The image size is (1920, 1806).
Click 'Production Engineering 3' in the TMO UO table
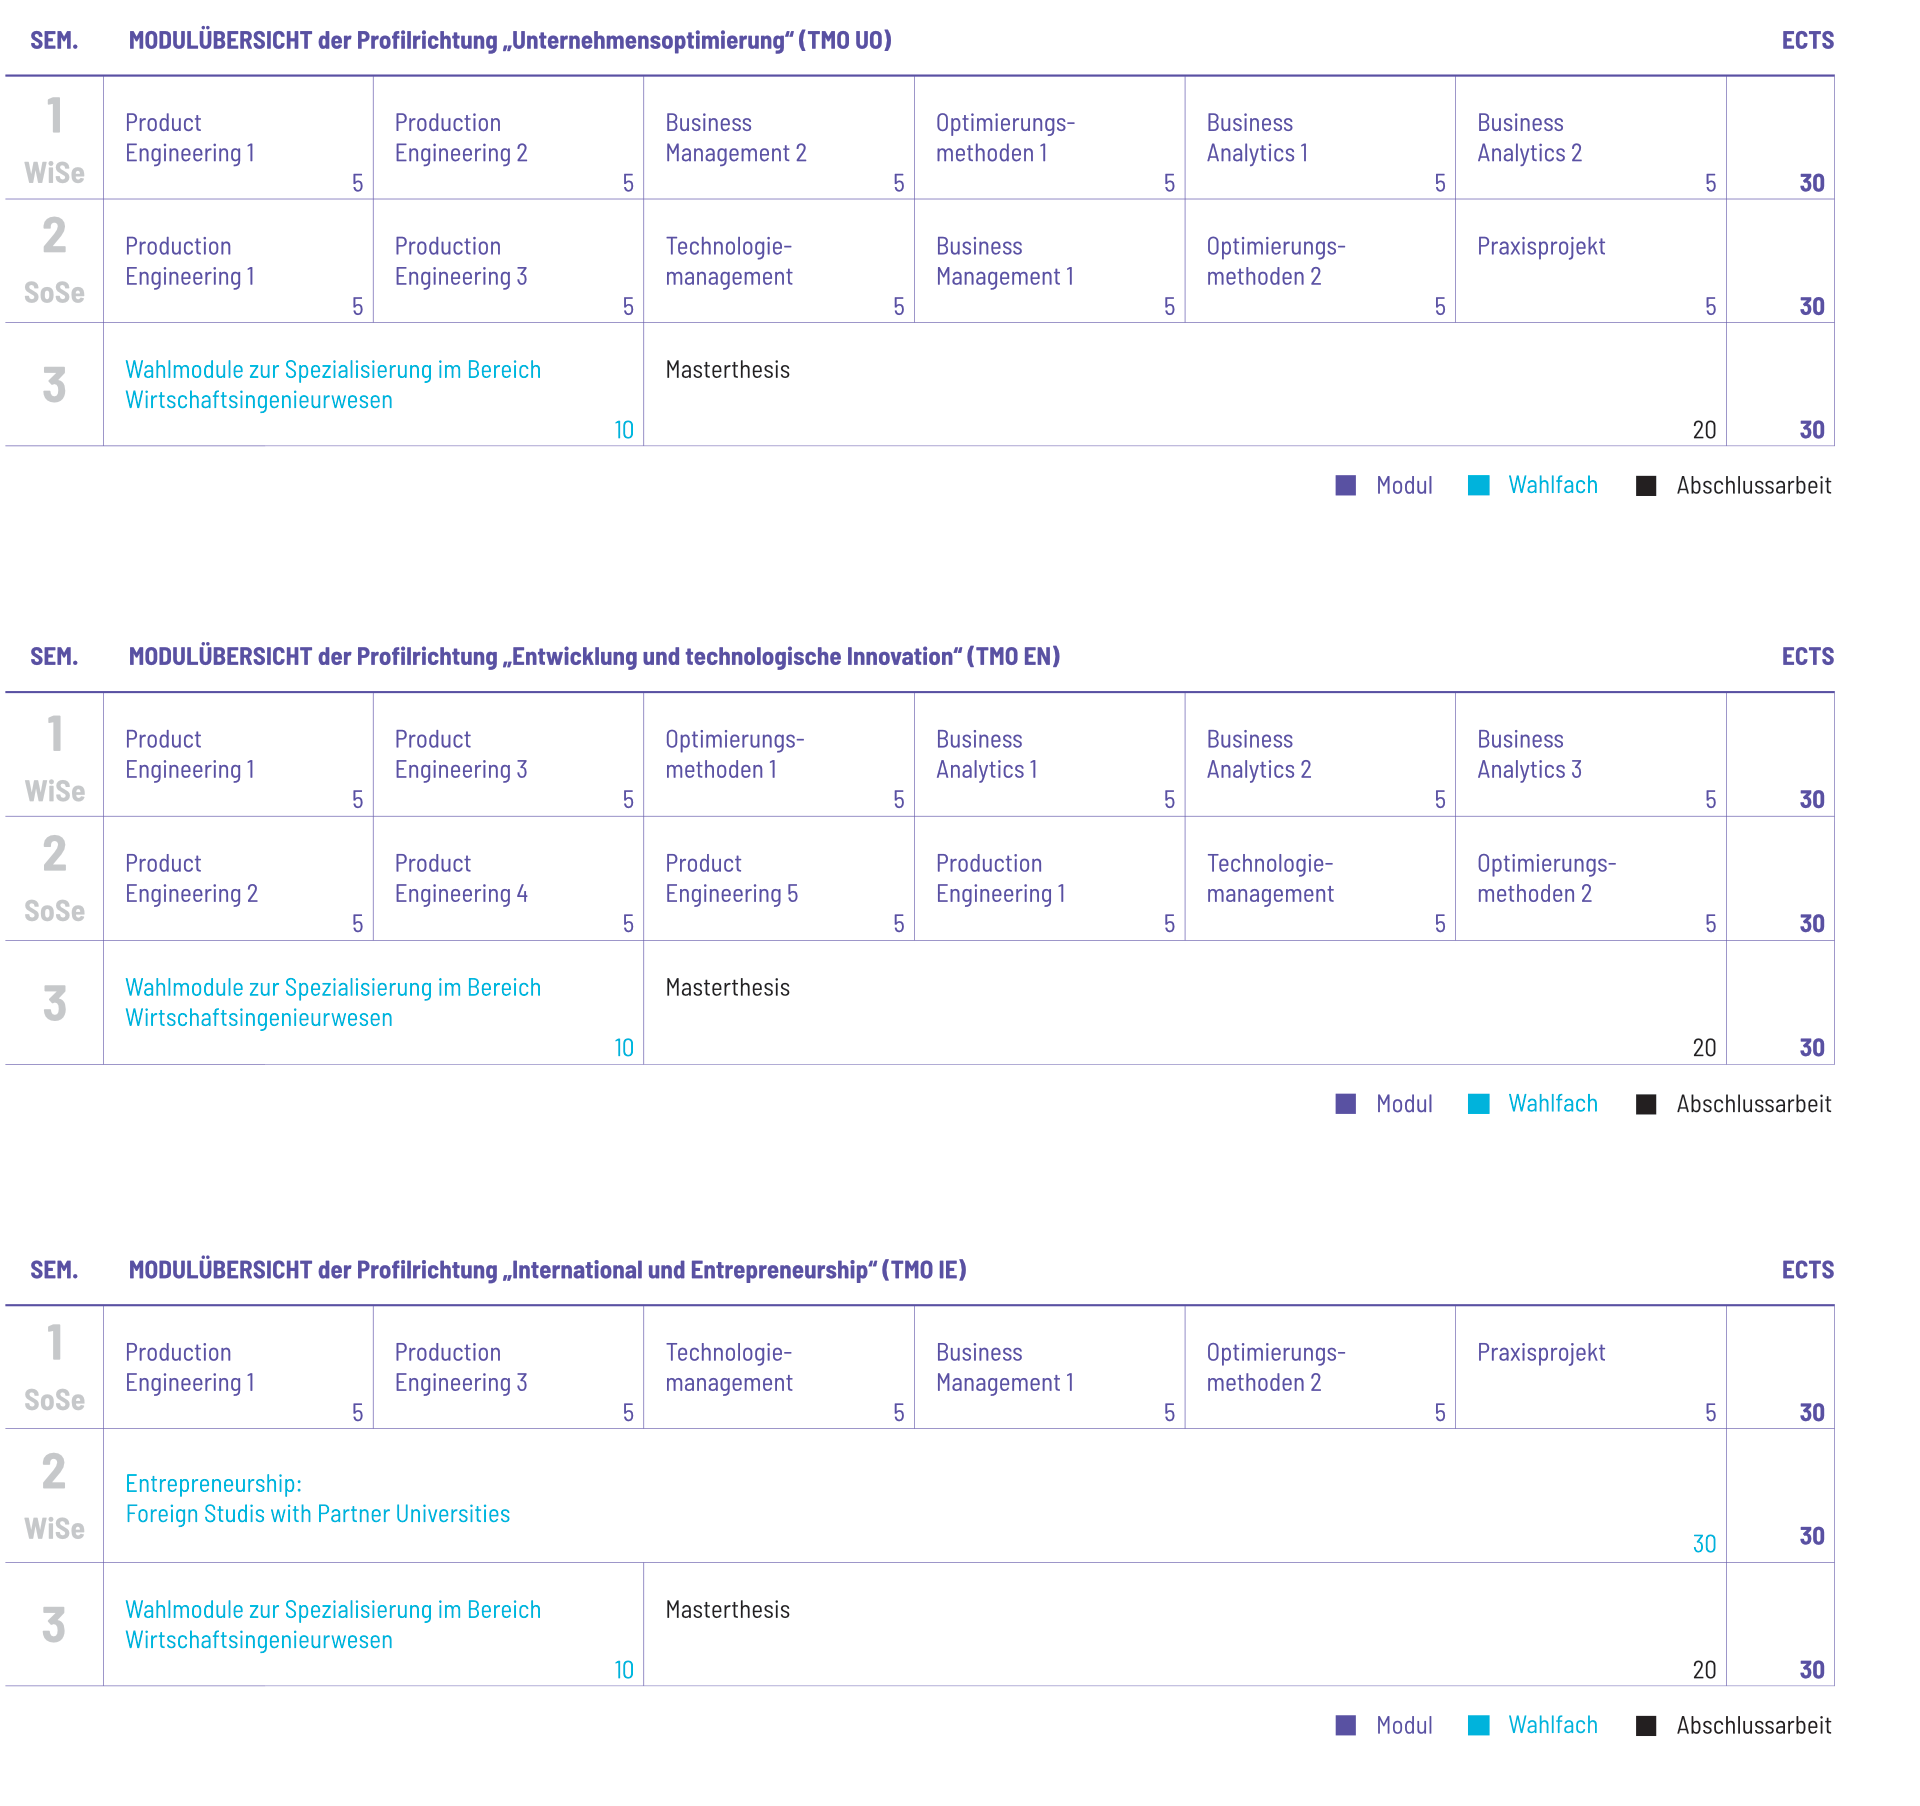[461, 261]
